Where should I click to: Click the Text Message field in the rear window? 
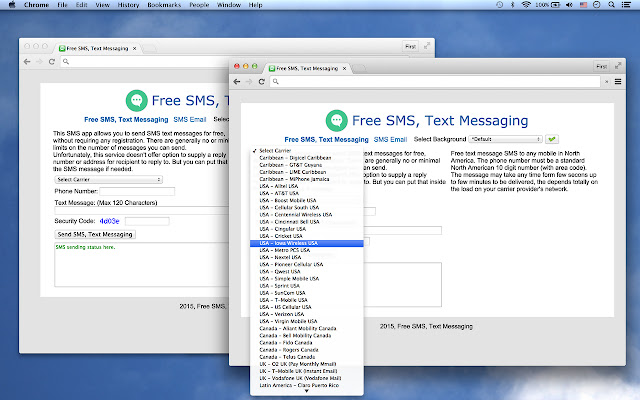(142, 211)
